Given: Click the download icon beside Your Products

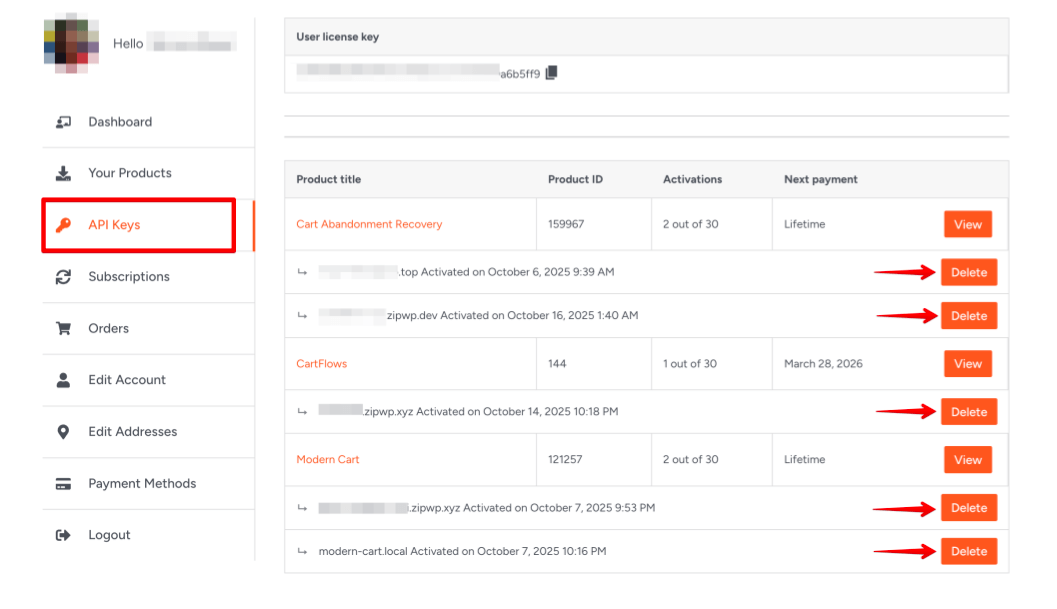Looking at the screenshot, I should [64, 173].
